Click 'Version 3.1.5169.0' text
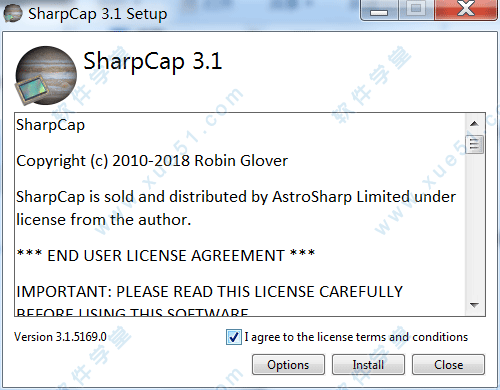Viewport: 500px width, 390px height. pos(60,337)
